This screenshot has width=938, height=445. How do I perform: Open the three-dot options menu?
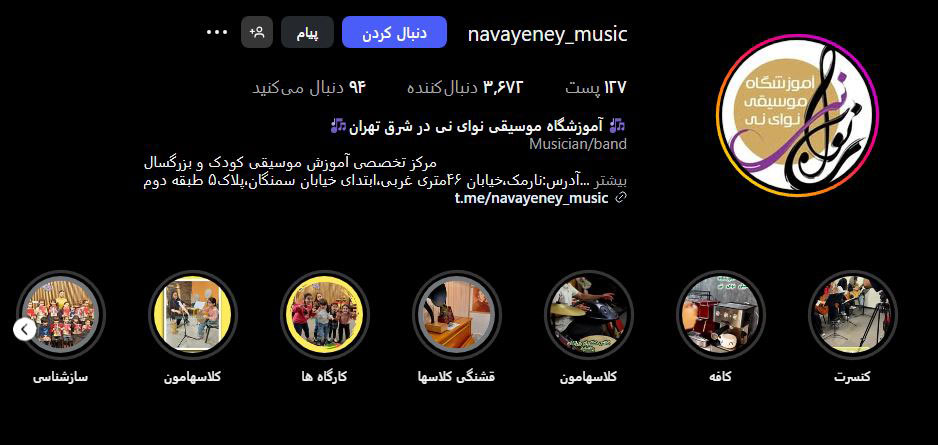pos(217,32)
